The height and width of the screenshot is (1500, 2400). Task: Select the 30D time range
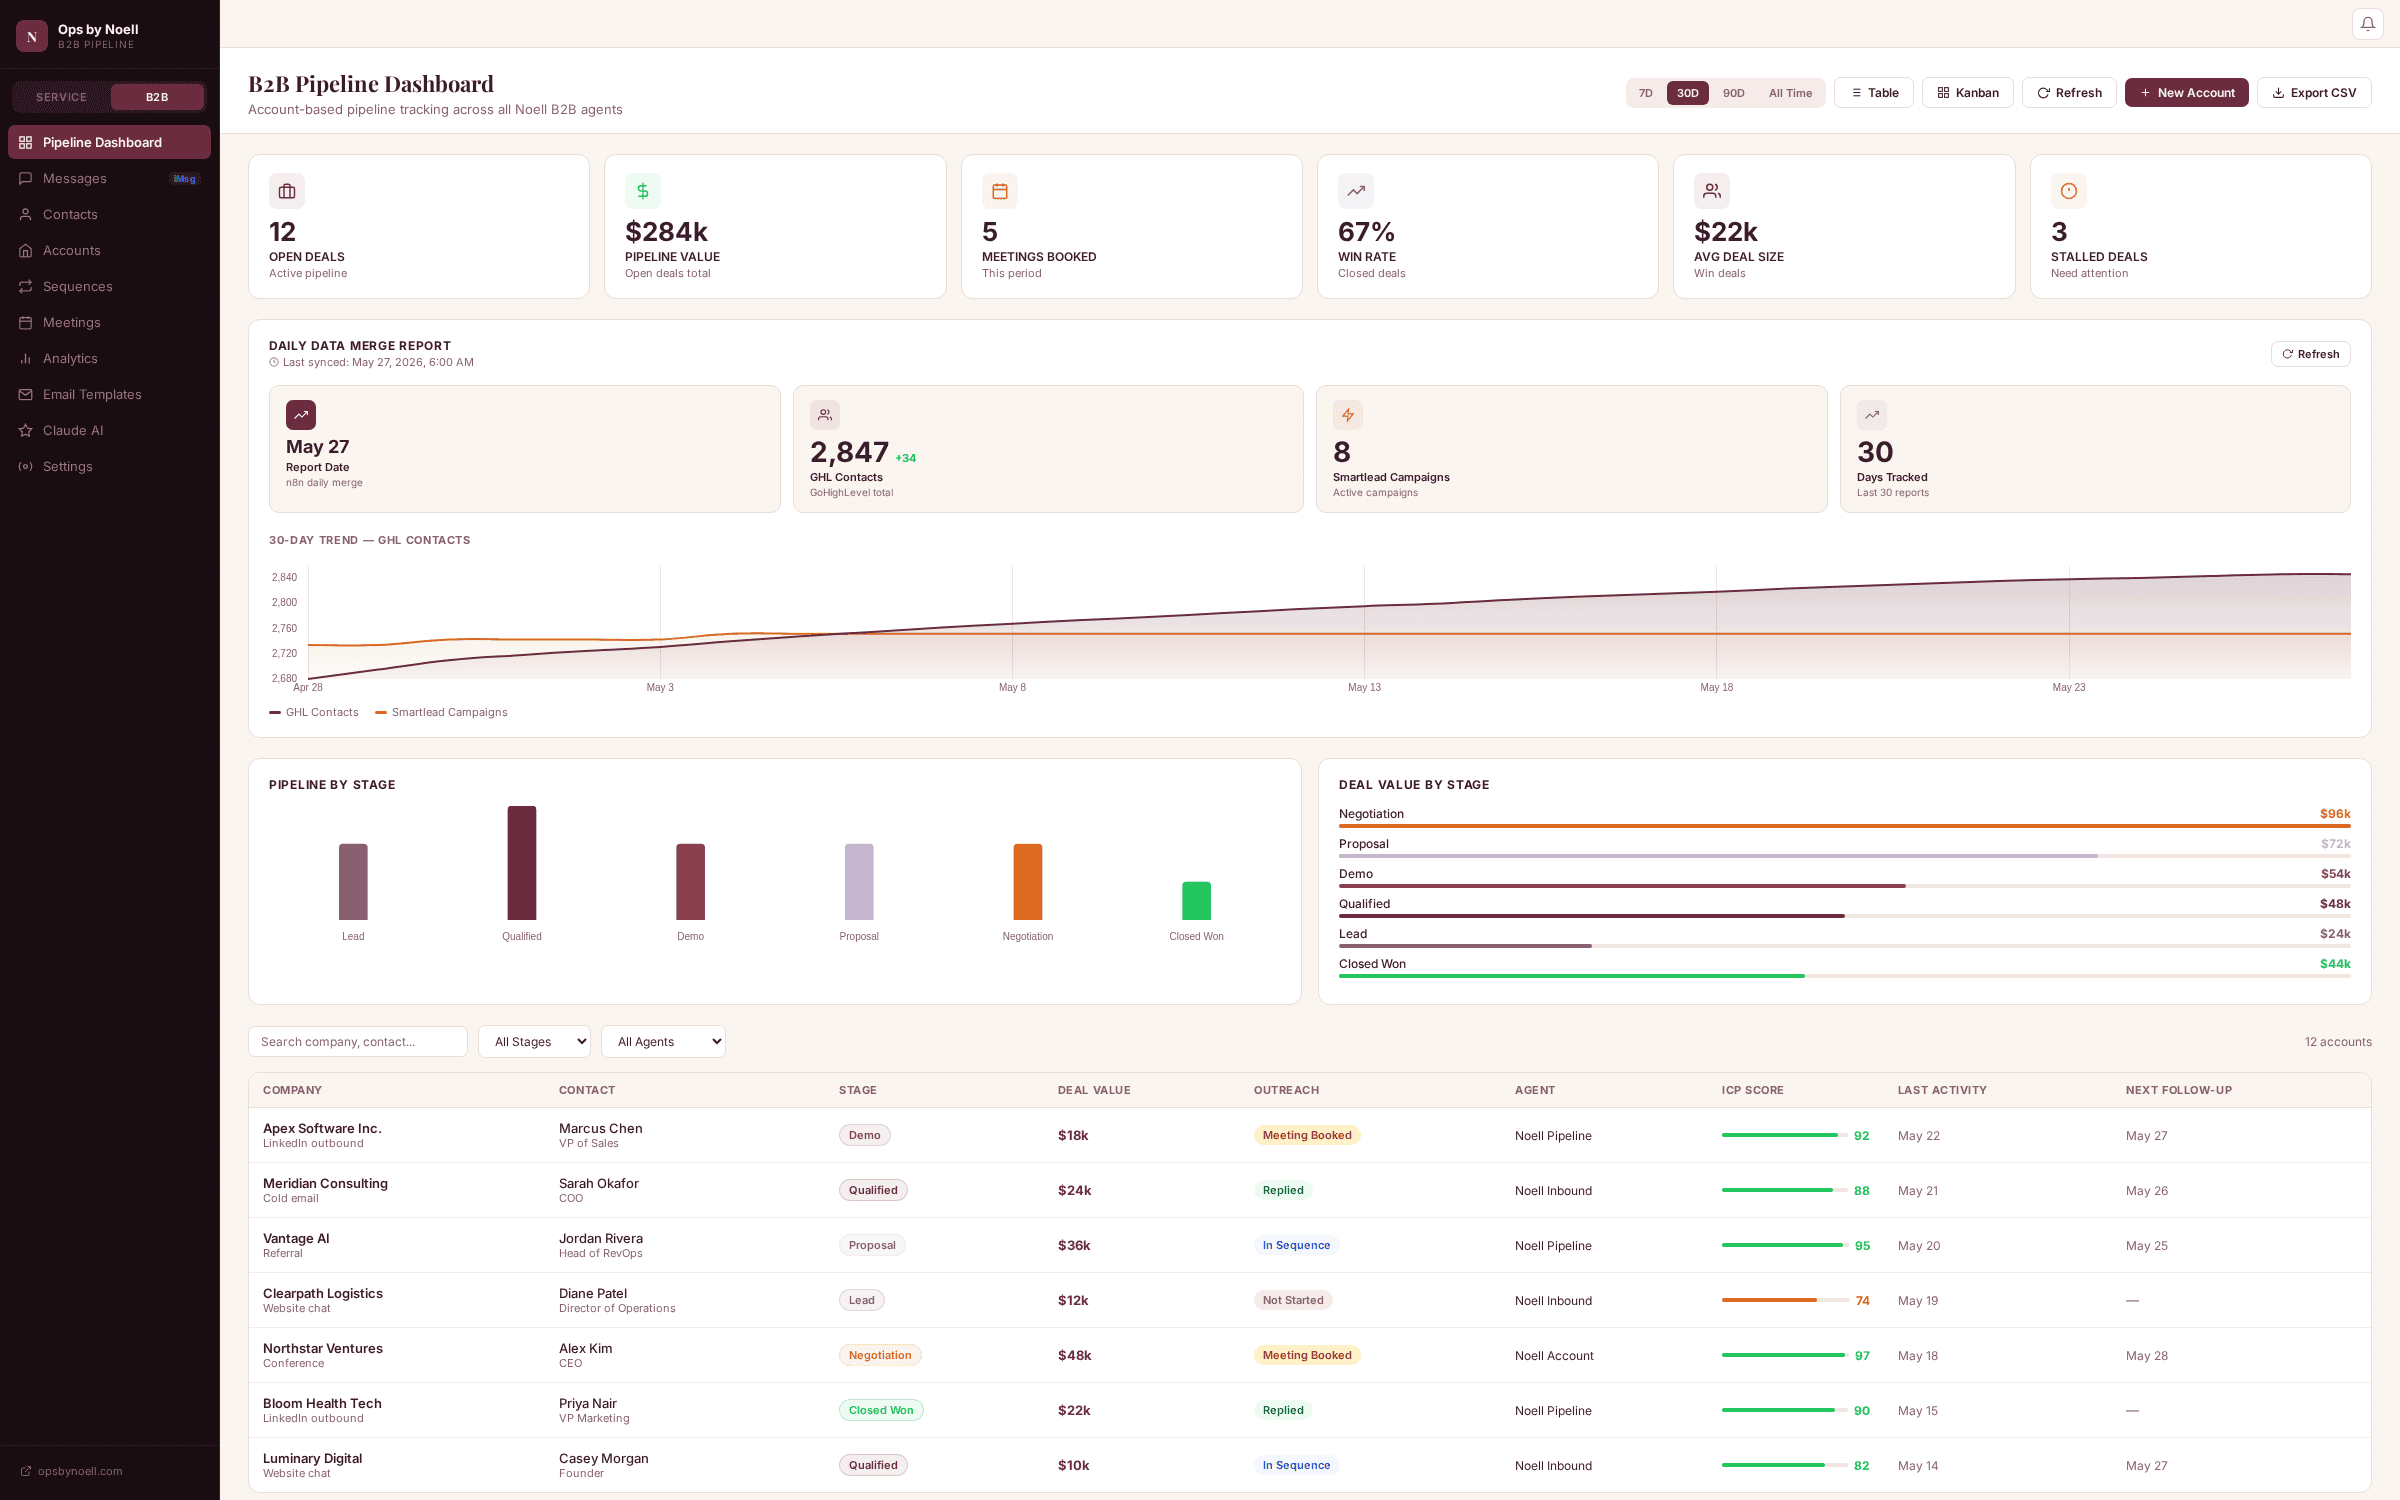coord(1688,93)
